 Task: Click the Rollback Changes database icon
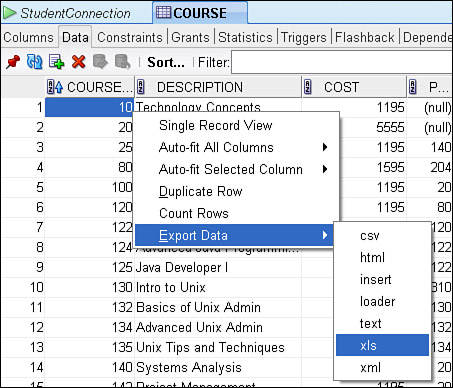coord(122,62)
